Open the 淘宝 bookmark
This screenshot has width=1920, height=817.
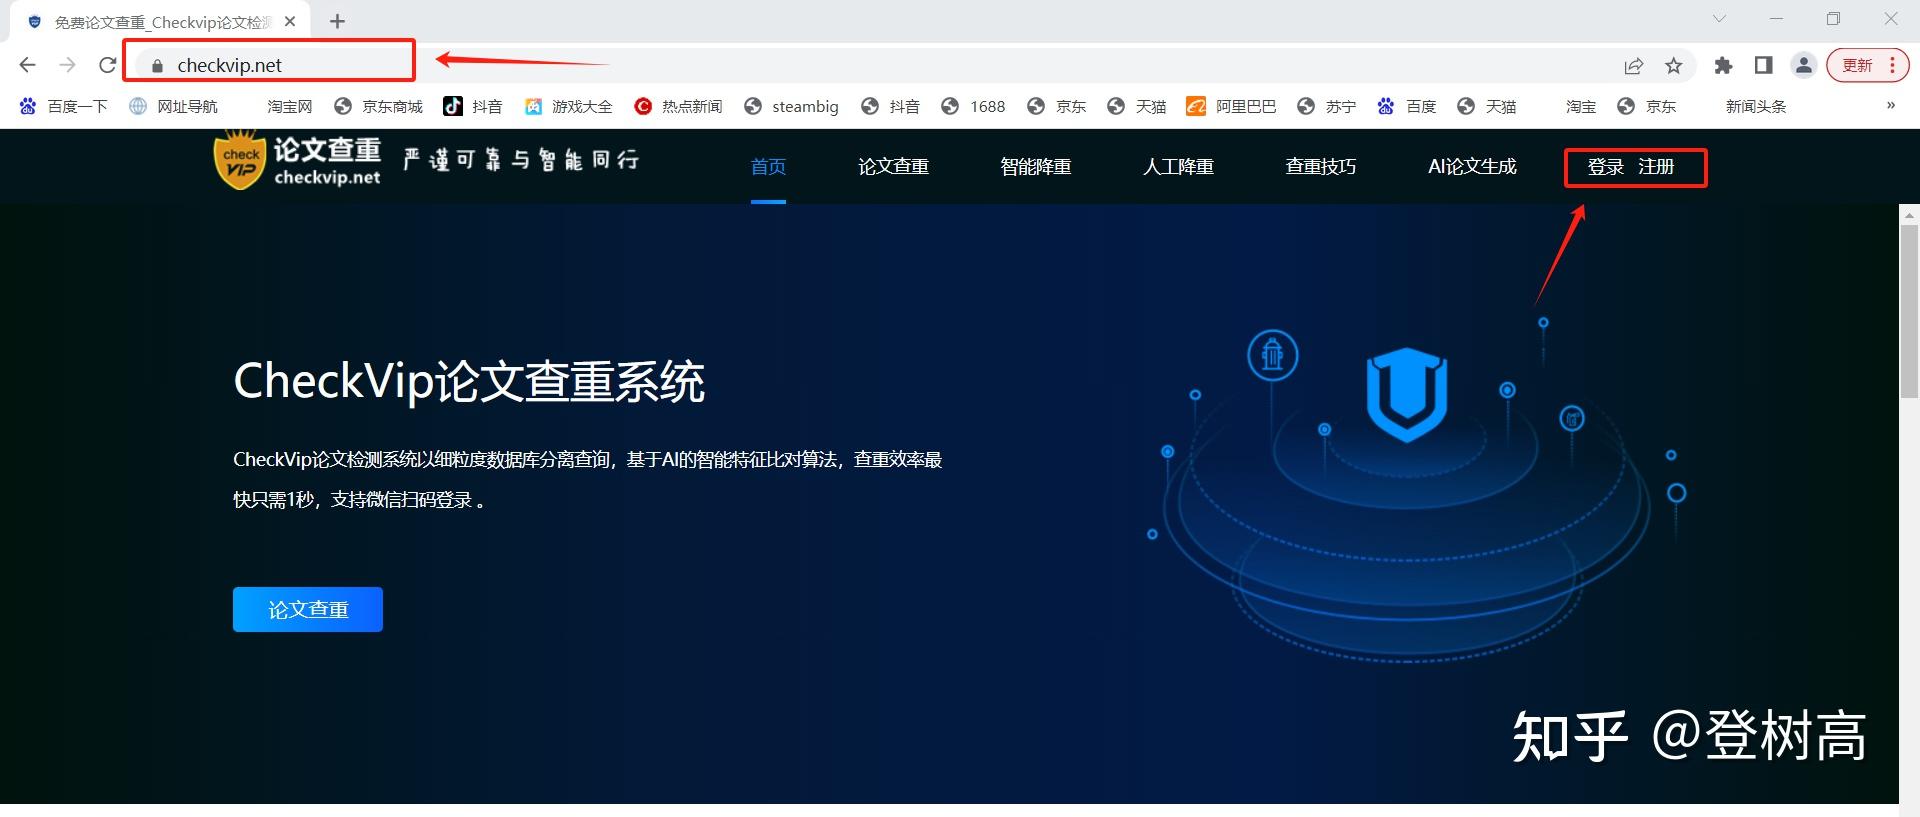tap(1581, 106)
